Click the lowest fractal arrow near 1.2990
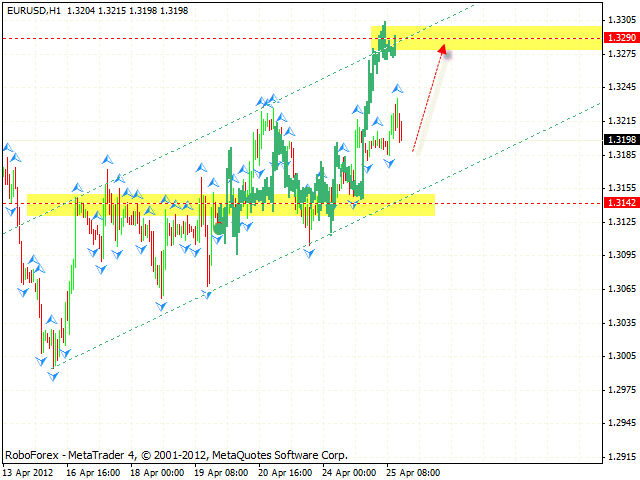 point(53,376)
